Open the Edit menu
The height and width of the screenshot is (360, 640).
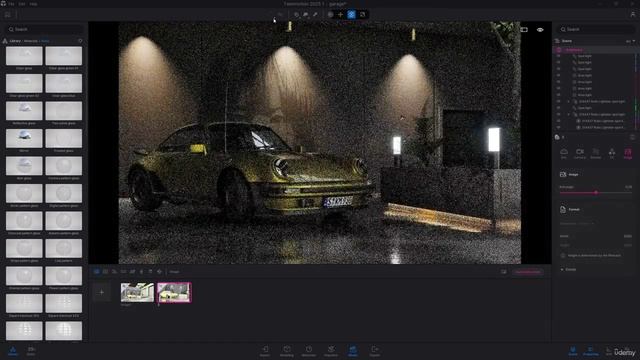point(22,4)
